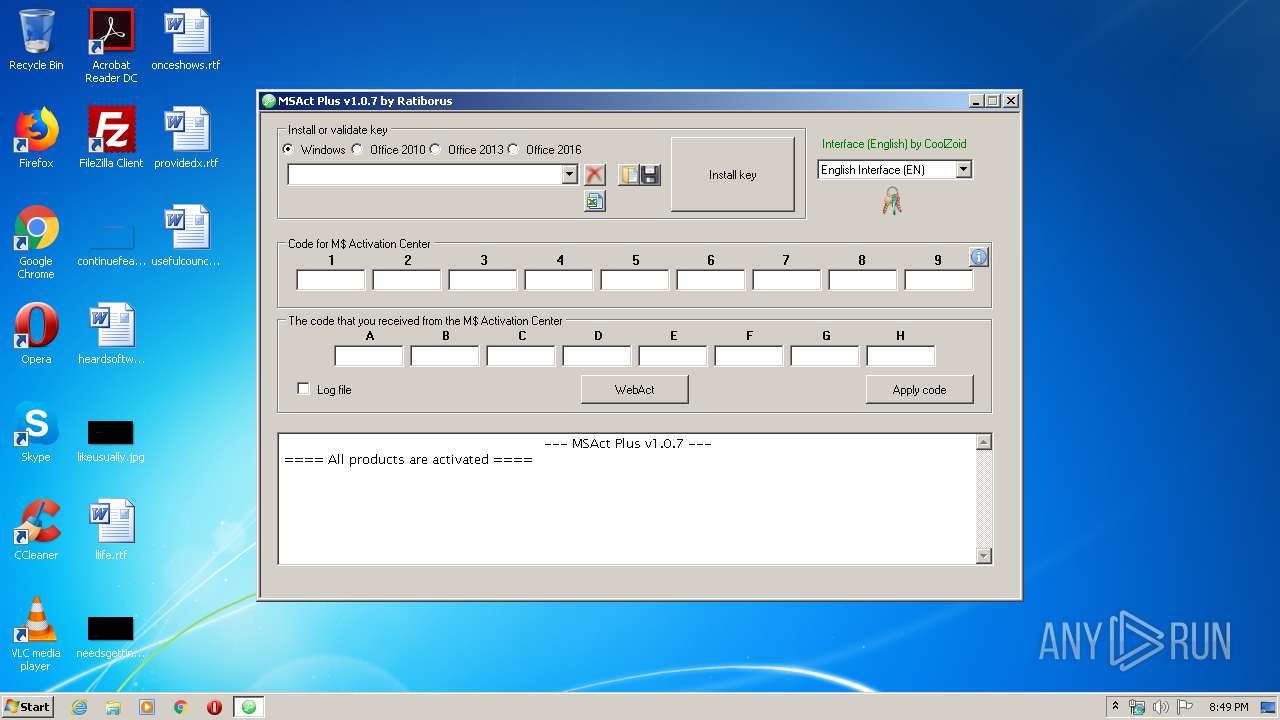Launch Firefox desktop shortcut
This screenshot has height=720, width=1280.
36,138
